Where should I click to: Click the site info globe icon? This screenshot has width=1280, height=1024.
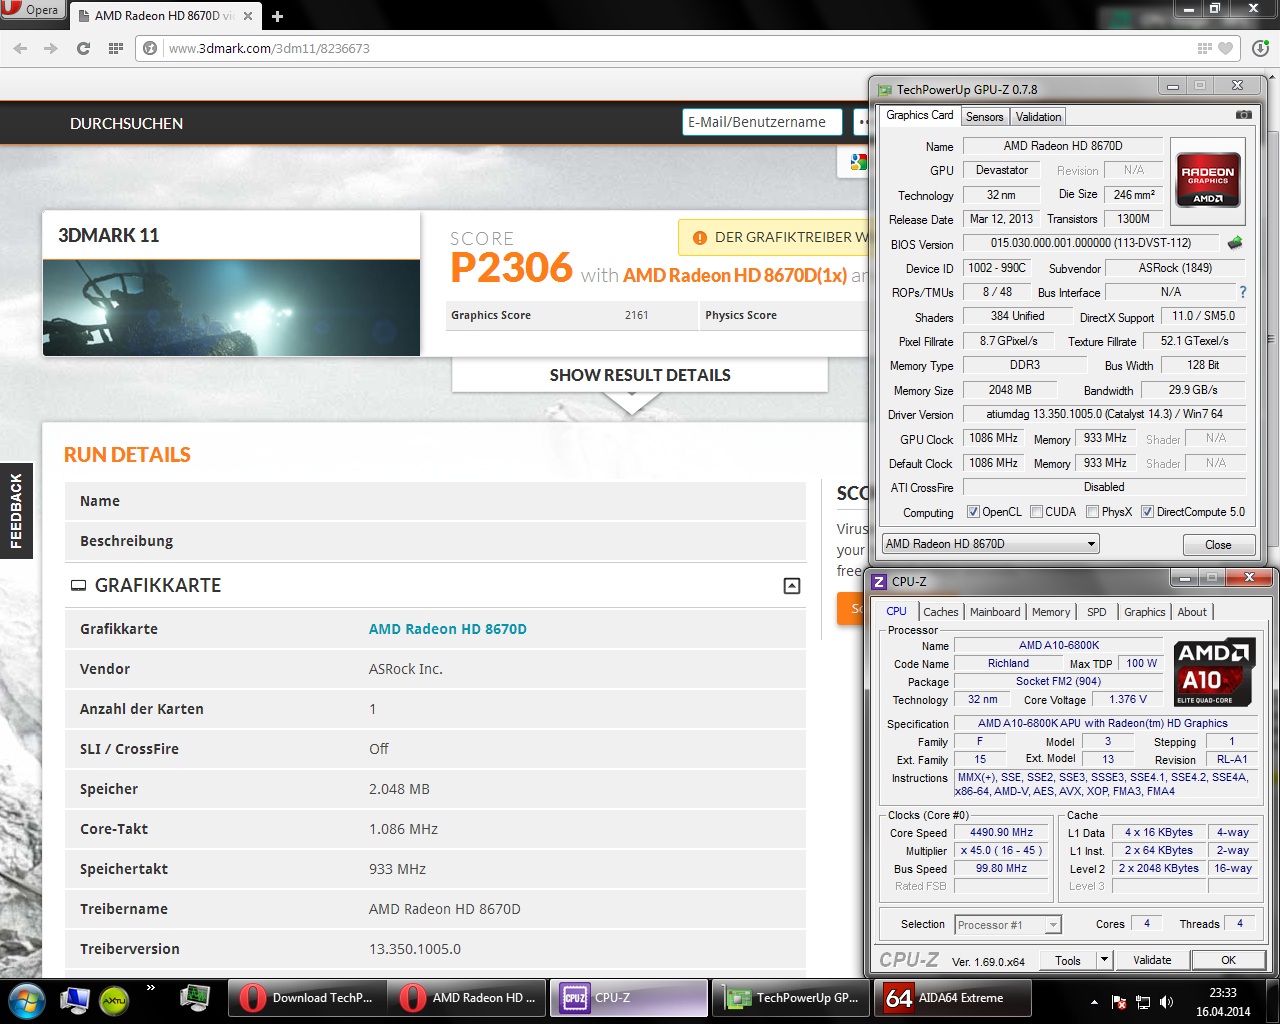pos(150,48)
